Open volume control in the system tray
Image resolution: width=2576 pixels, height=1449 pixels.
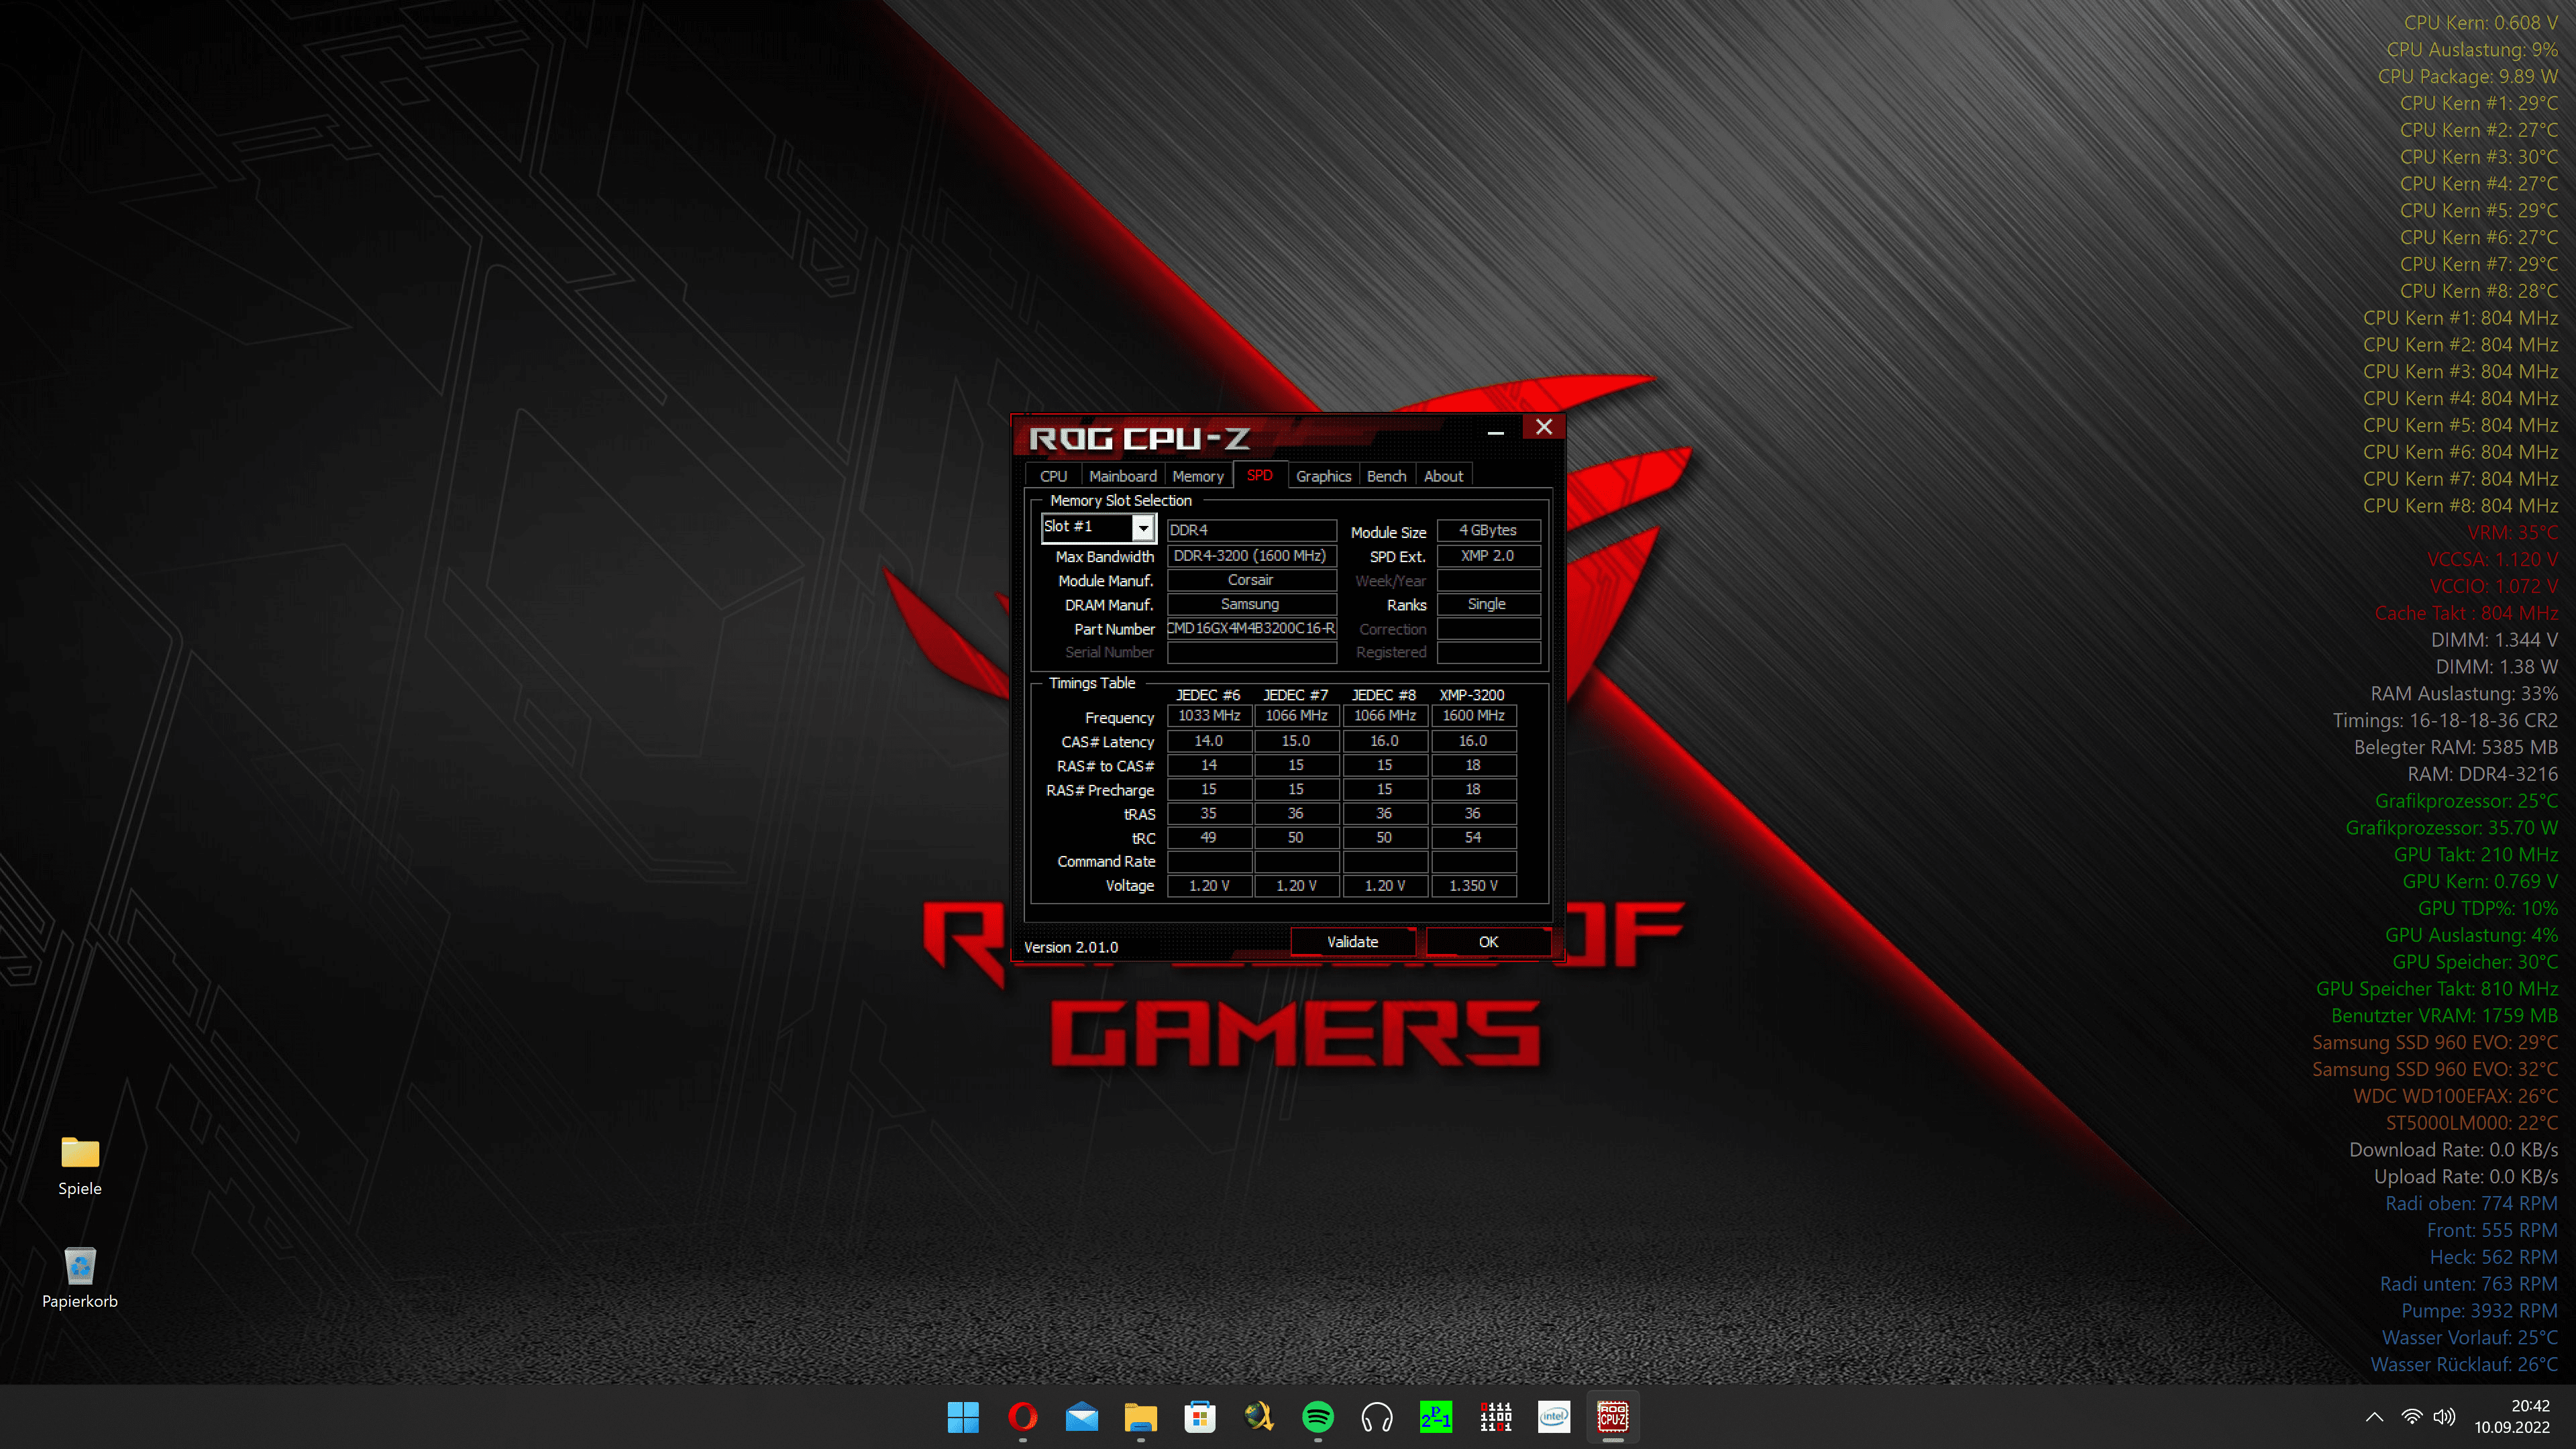(2444, 1416)
